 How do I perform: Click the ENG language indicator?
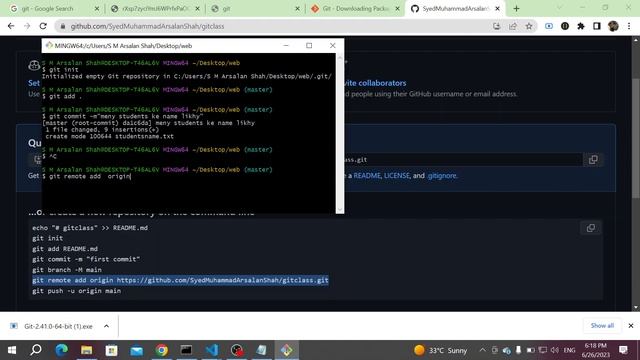(569, 350)
